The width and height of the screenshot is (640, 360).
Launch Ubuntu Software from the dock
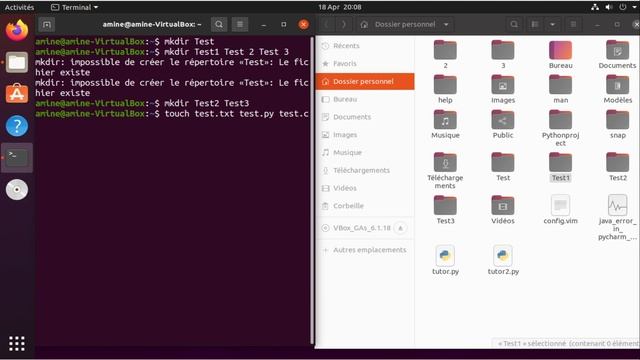click(x=17, y=94)
